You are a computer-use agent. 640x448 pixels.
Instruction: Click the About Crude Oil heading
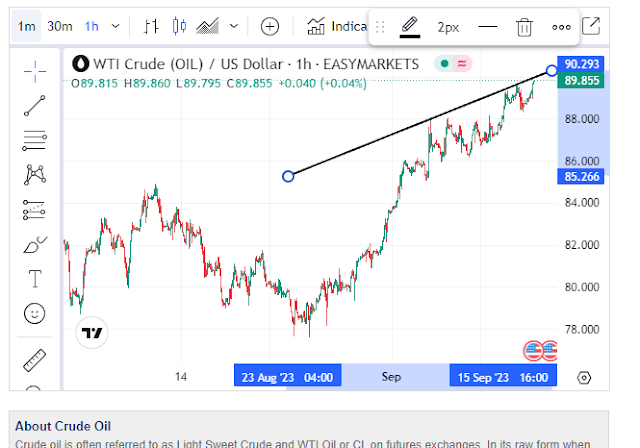click(63, 426)
